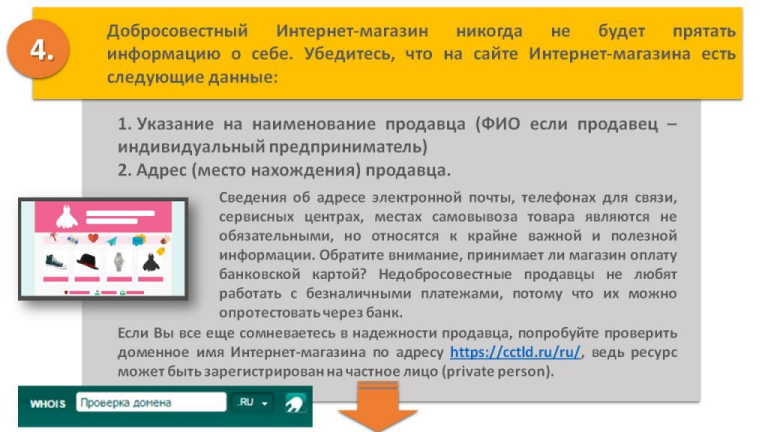This screenshot has height=432, width=768.
Task: Open the .RU domain zone dropdown
Action: [252, 403]
